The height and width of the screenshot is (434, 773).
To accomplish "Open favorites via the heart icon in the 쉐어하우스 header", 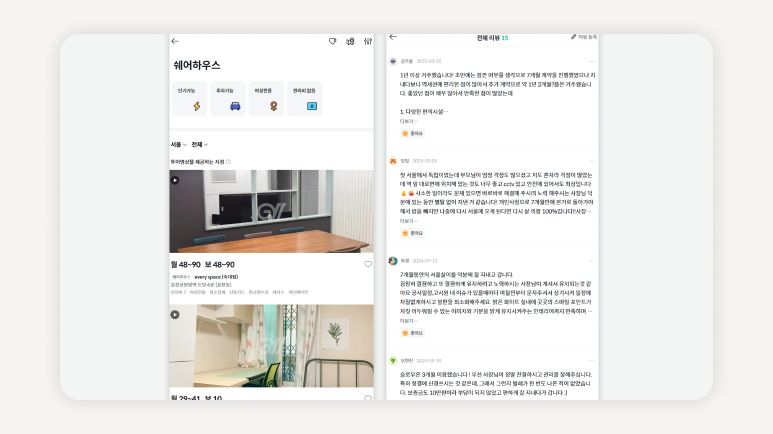I will 333,41.
